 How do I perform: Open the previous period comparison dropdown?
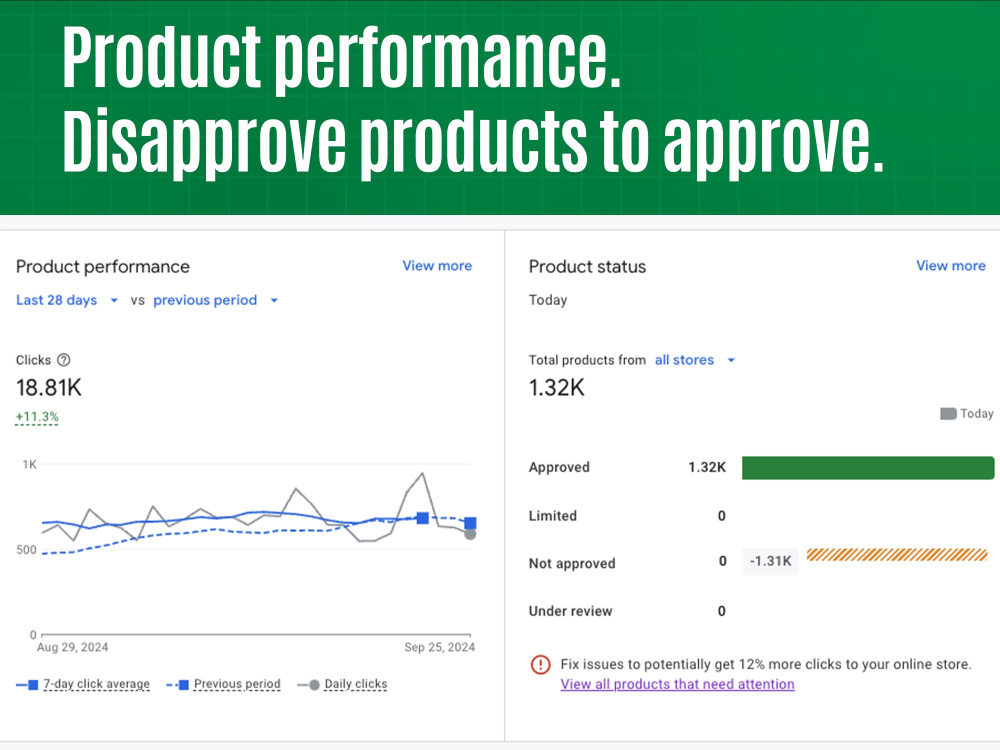pos(216,300)
